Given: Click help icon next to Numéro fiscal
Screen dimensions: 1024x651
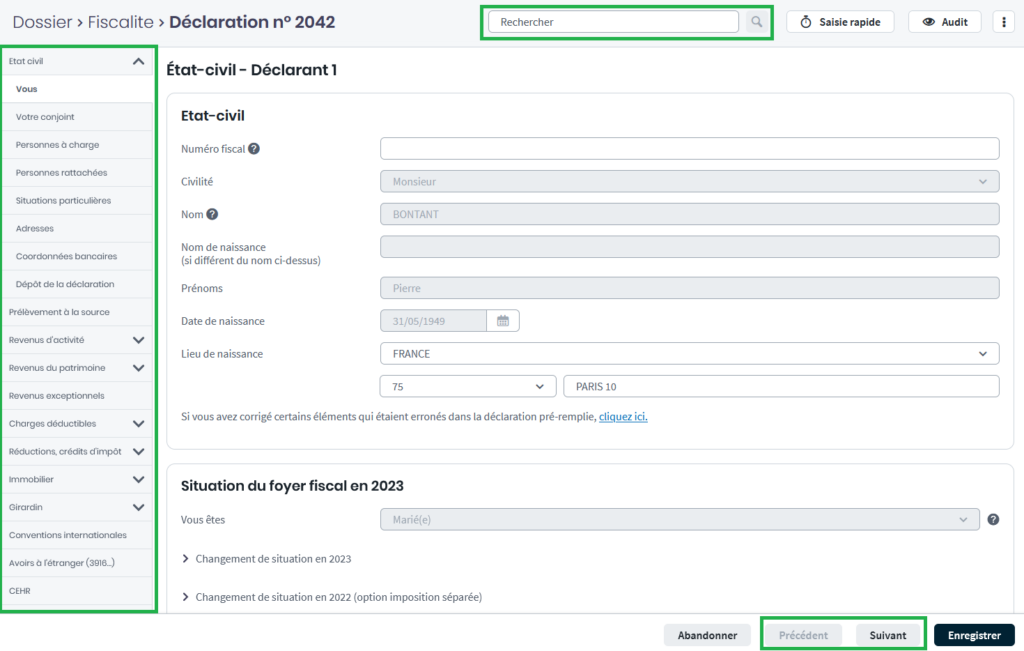Looking at the screenshot, I should pos(254,149).
